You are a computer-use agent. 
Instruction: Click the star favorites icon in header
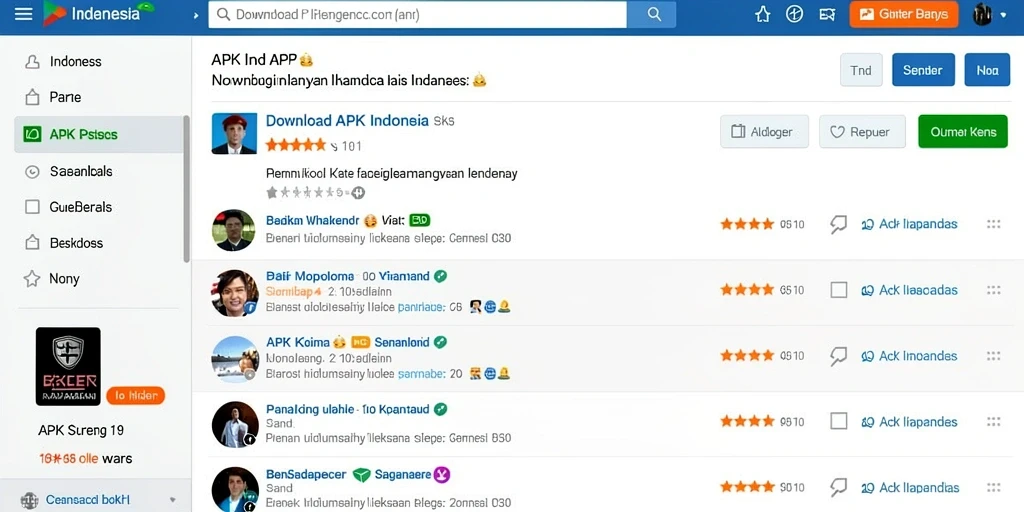[x=762, y=14]
